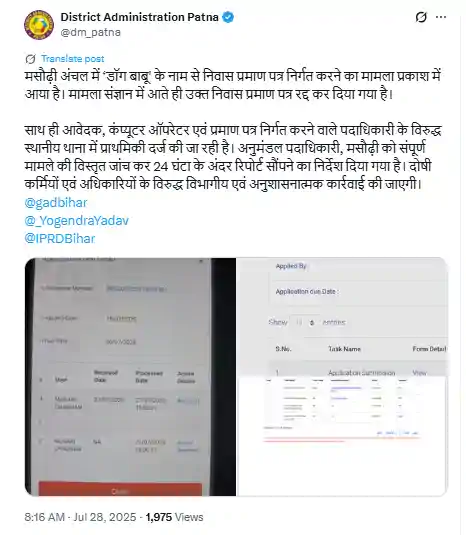Open the @_YogendraYadav mention
Image resolution: width=466 pixels, height=535 pixels.
click(x=76, y=220)
